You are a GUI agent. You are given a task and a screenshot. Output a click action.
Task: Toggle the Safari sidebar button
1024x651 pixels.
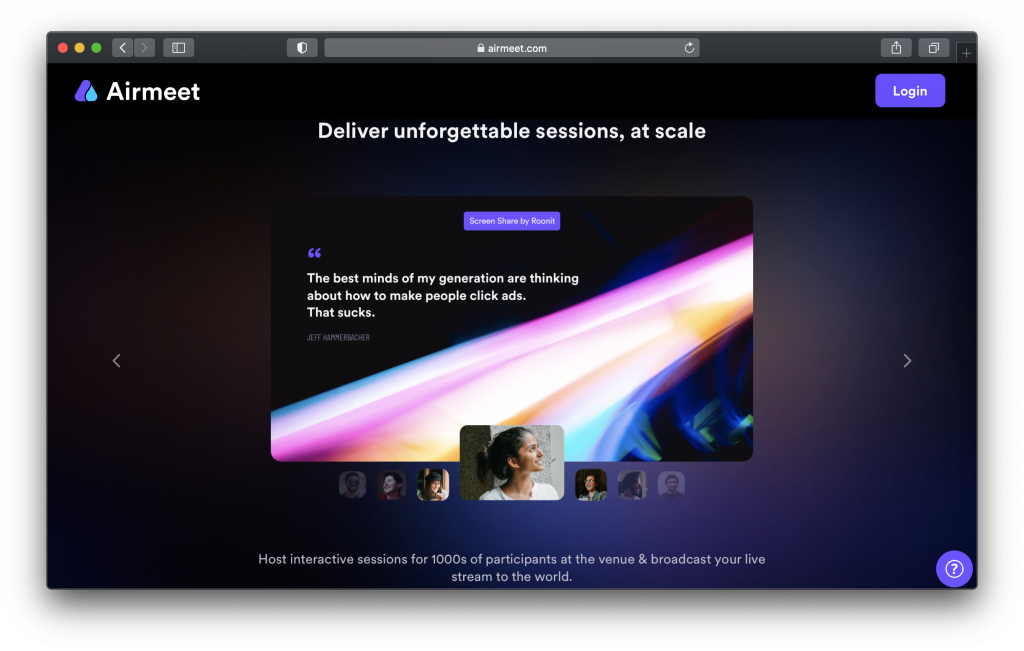coord(178,48)
